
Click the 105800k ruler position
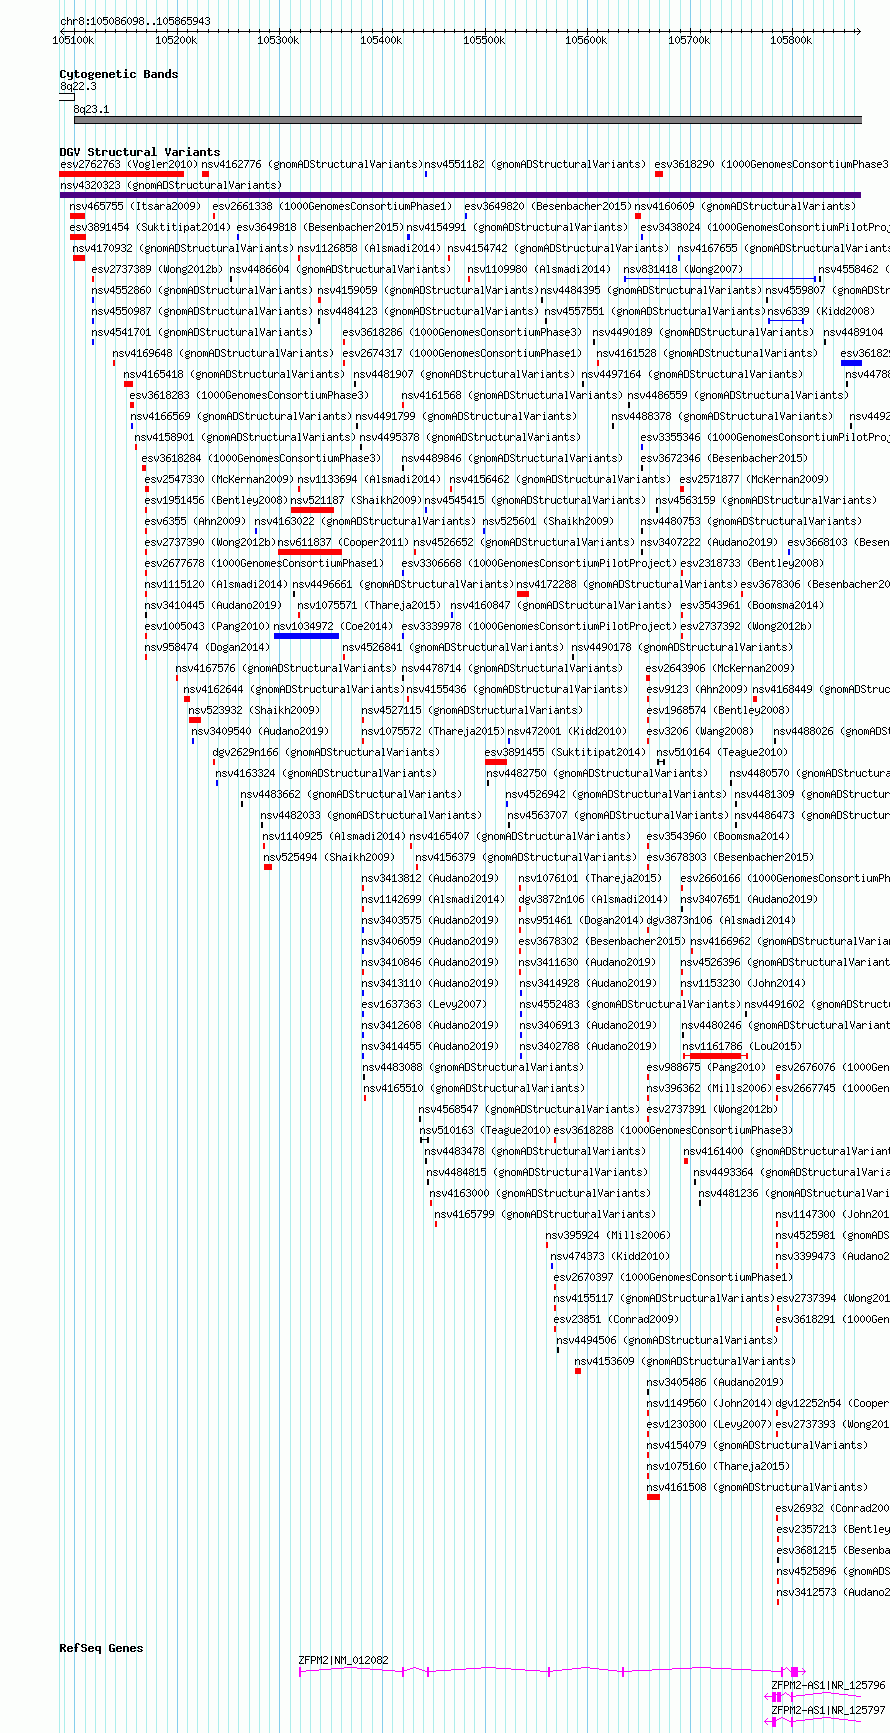pyautogui.click(x=791, y=40)
